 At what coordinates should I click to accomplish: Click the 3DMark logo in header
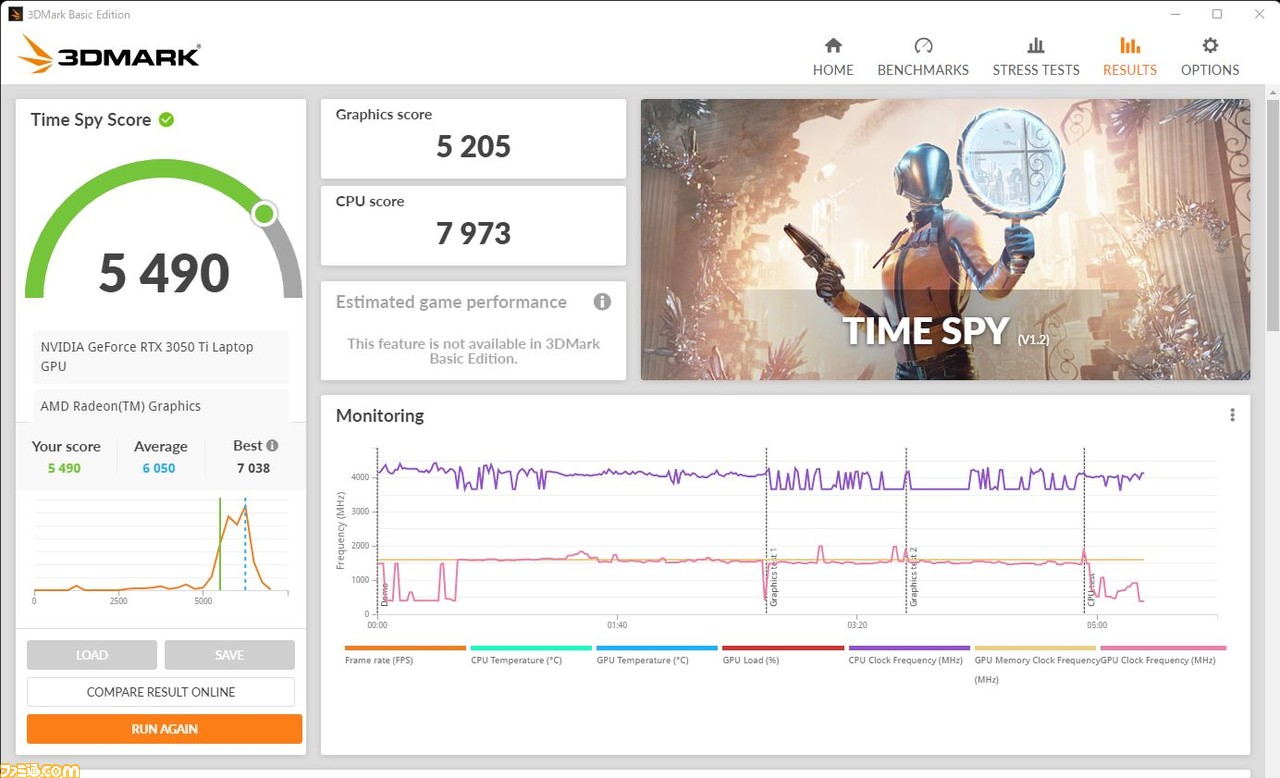coord(110,54)
